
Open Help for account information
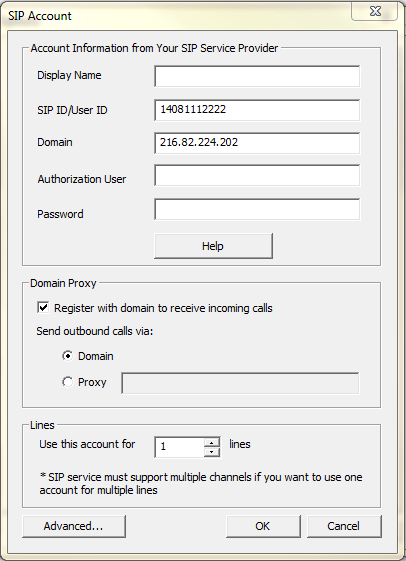point(213,246)
